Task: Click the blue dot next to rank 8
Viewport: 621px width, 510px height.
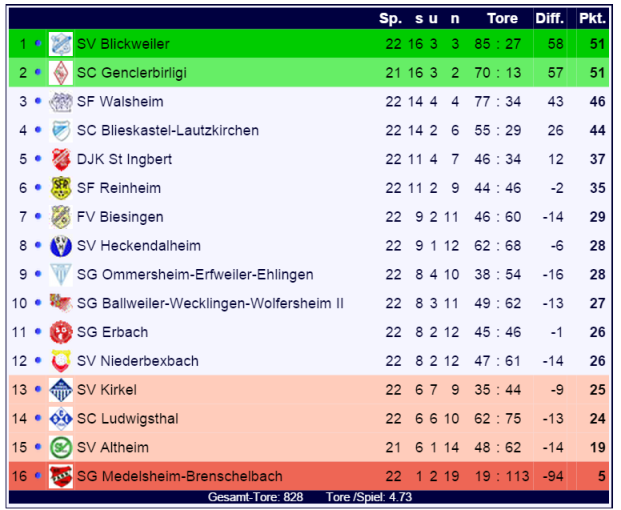Action: pos(38,245)
